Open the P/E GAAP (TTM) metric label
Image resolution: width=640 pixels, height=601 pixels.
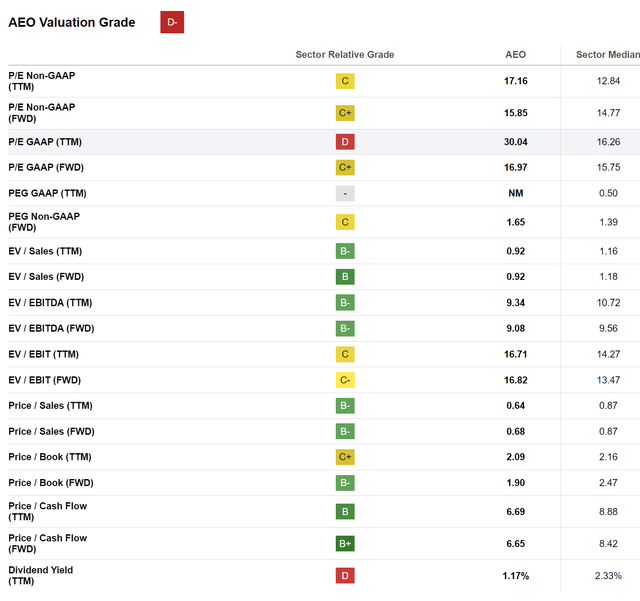pyautogui.click(x=45, y=142)
